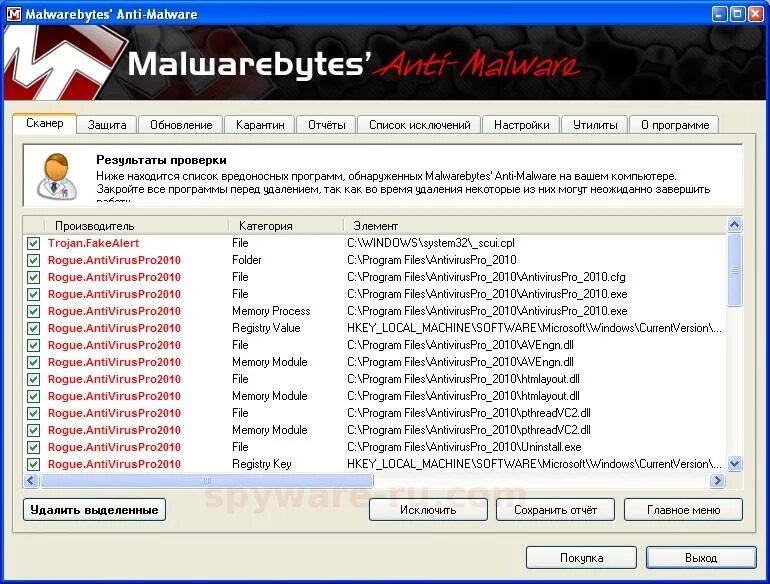
Task: Click the Покупка button
Action: [581, 558]
